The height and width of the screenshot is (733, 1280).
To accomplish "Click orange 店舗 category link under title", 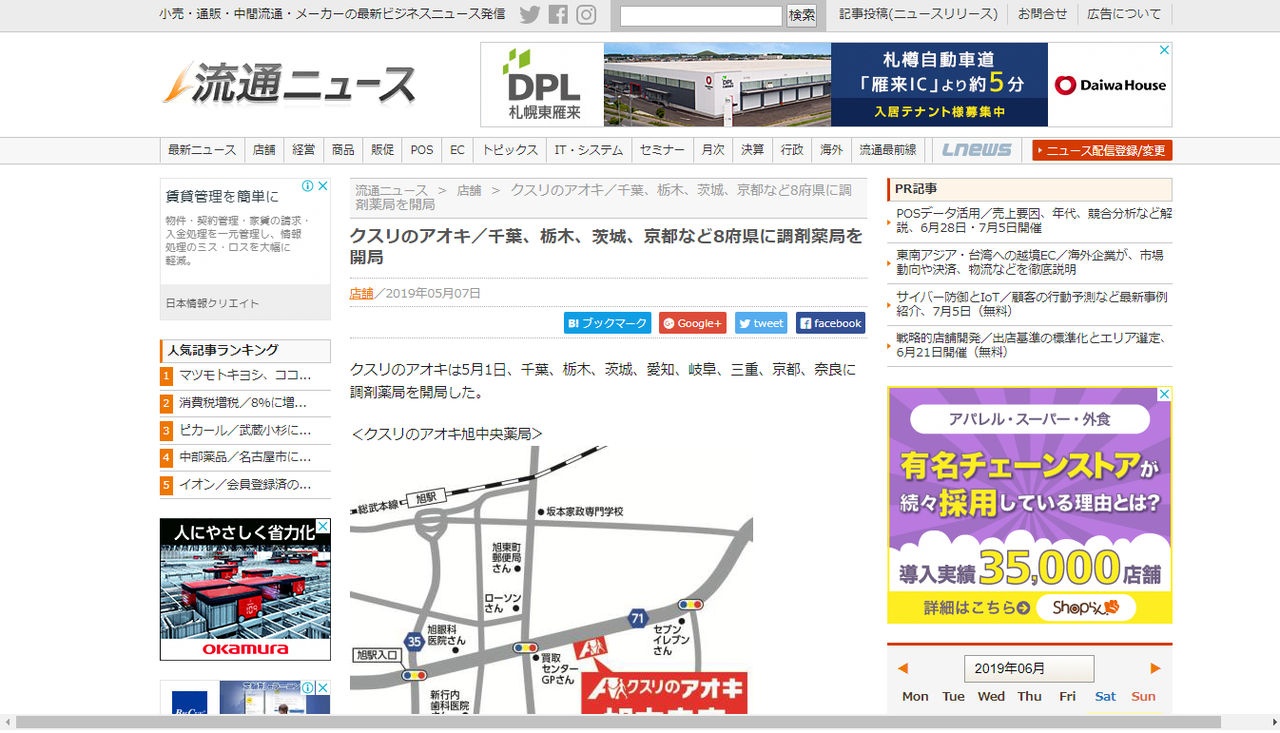I will (361, 293).
